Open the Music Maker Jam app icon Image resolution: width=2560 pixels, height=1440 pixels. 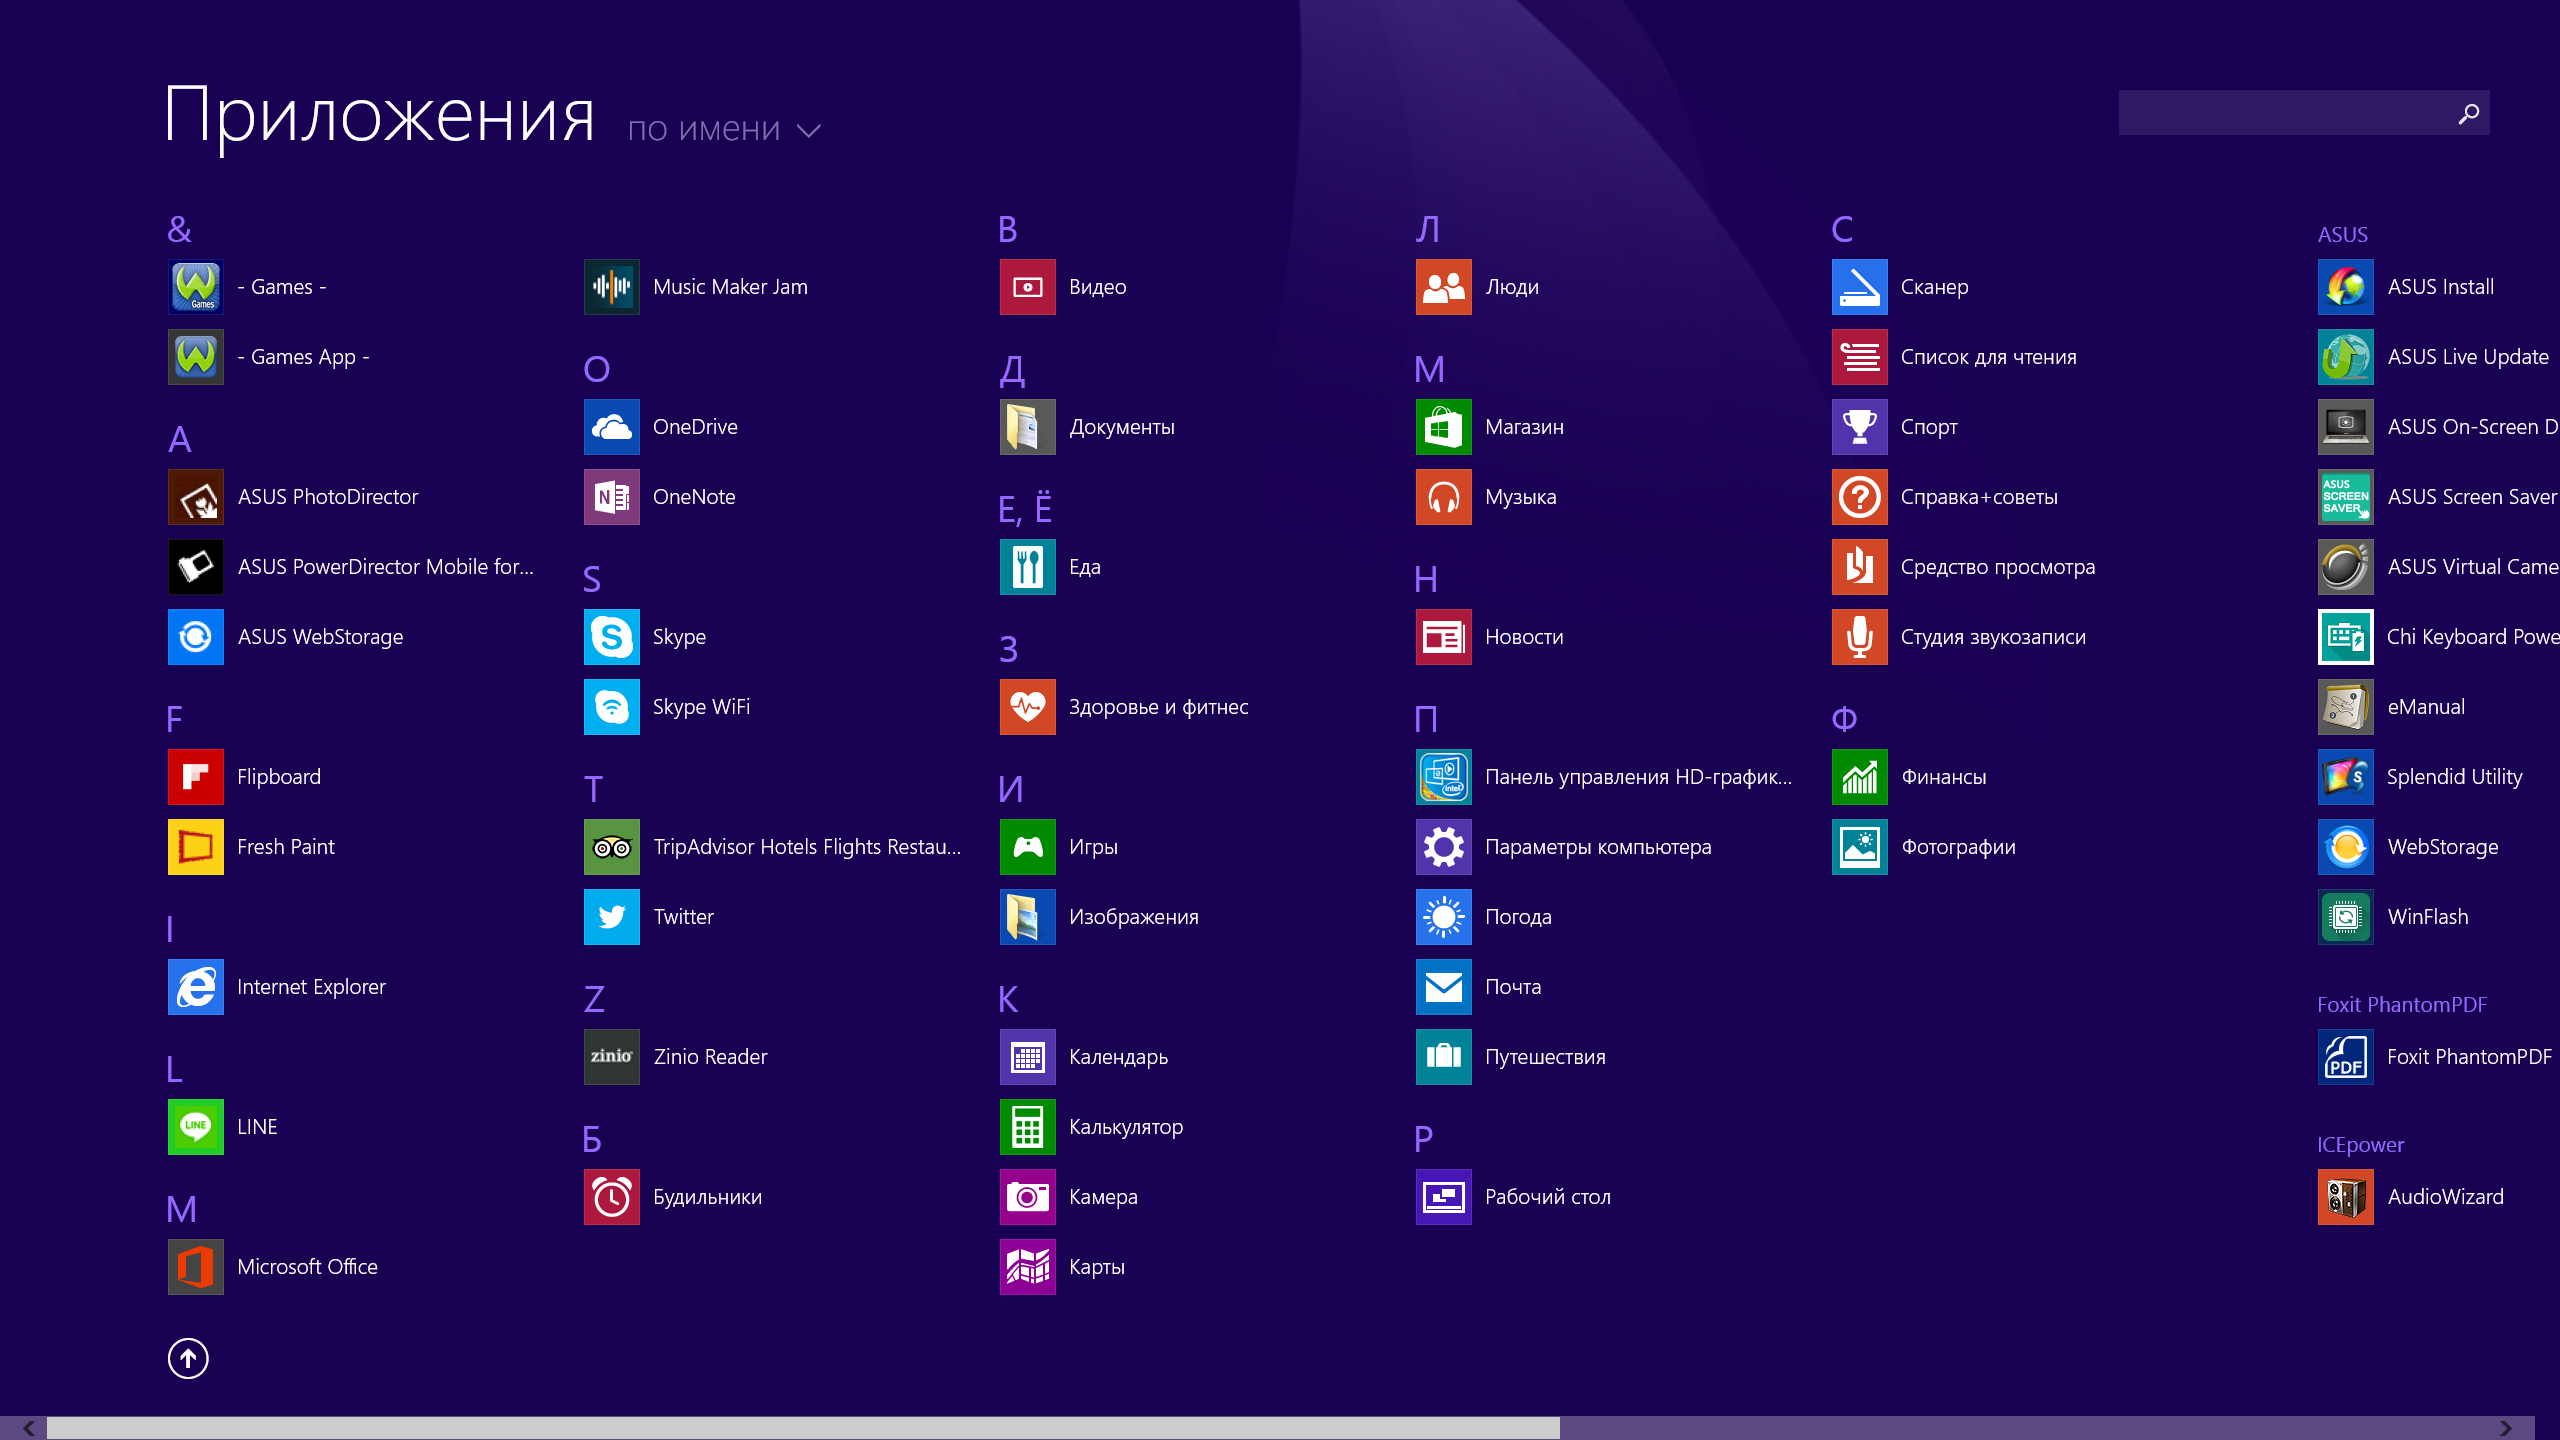tap(611, 287)
